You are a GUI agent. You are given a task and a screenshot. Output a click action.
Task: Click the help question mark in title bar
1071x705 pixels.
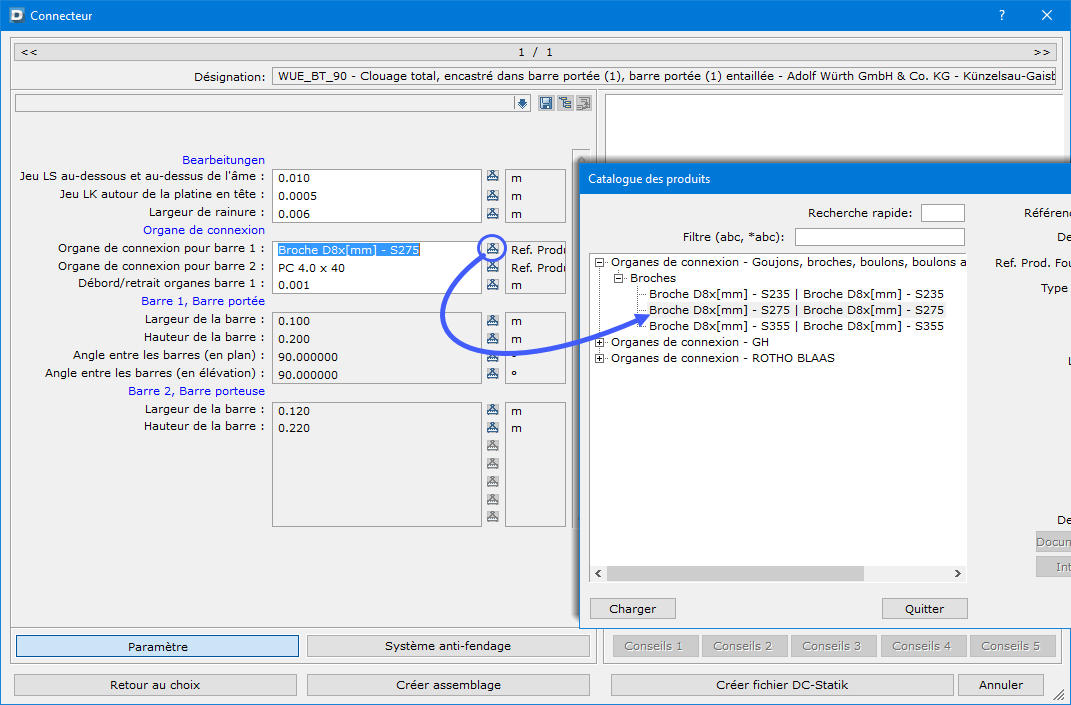(x=1002, y=15)
